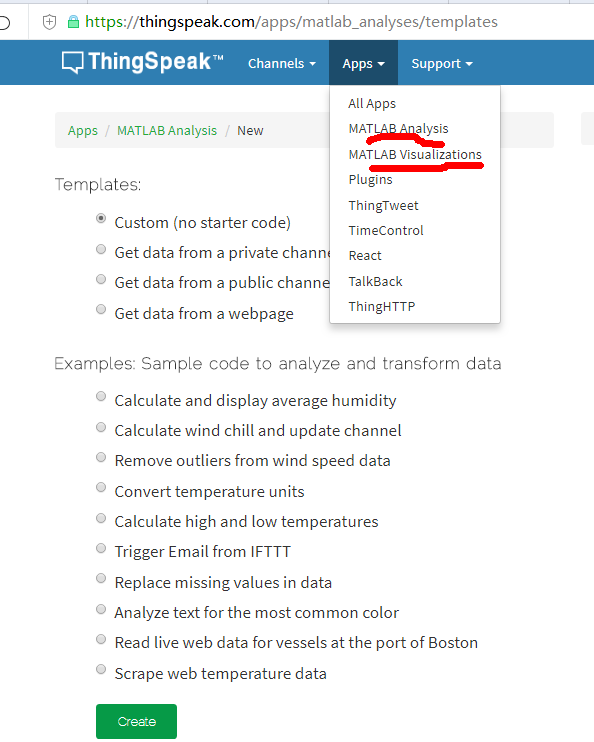Click the browser address bar URL
This screenshot has height=742, width=594.
pos(291,22)
